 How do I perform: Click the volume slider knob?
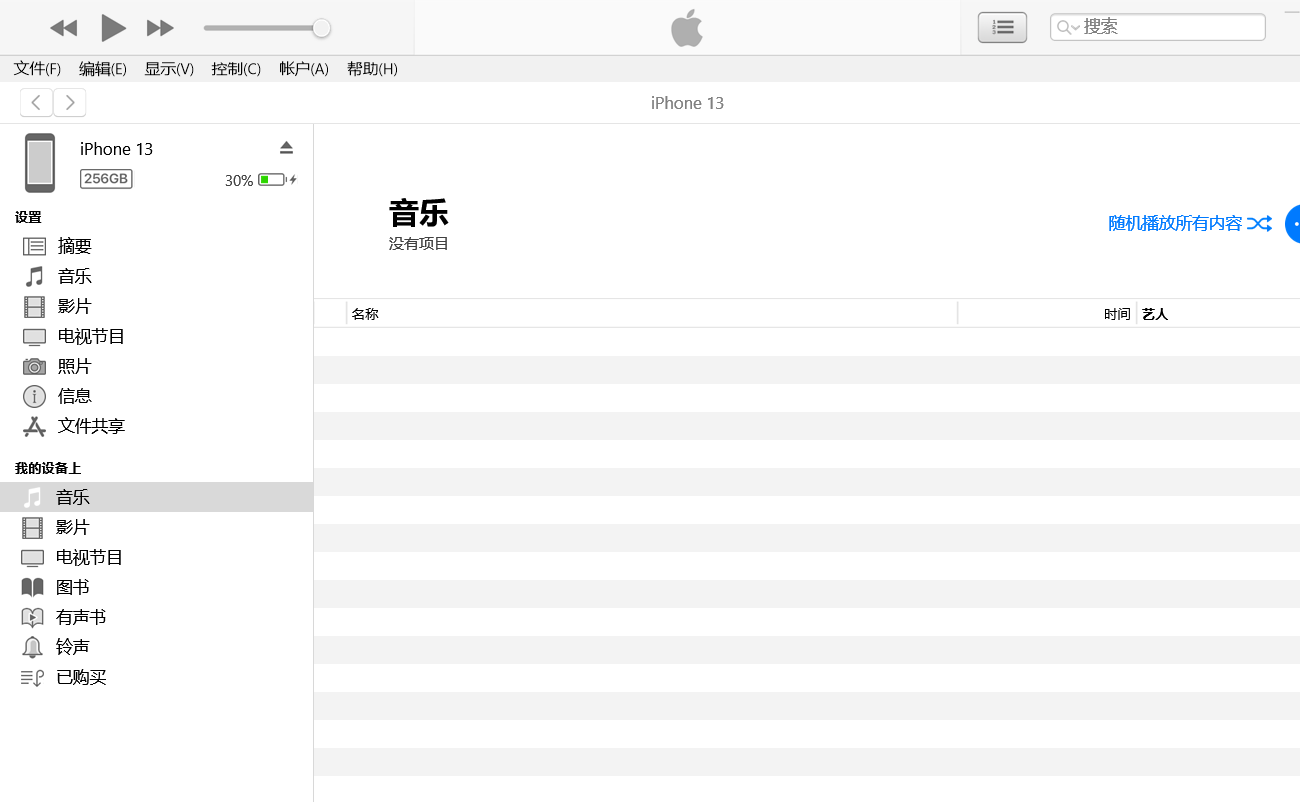coord(321,28)
